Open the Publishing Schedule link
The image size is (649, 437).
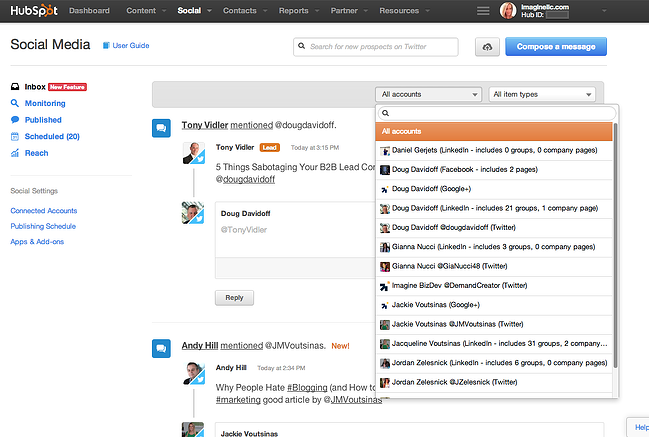tap(43, 226)
